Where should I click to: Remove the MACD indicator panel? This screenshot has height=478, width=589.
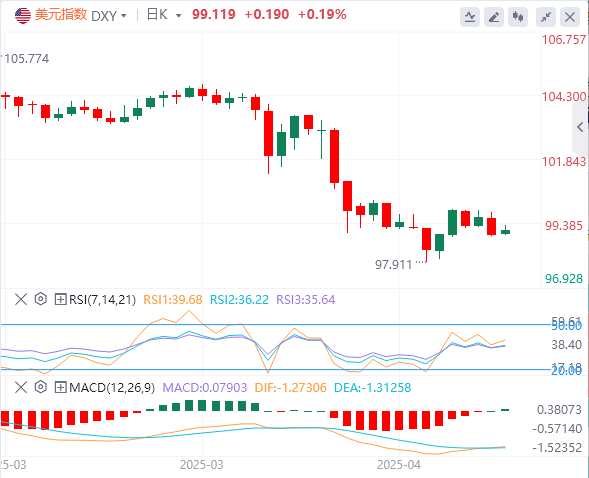point(21,387)
